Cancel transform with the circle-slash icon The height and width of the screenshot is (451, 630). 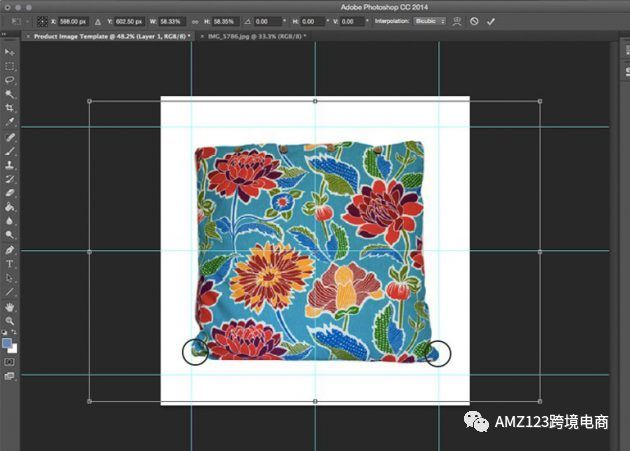(474, 20)
